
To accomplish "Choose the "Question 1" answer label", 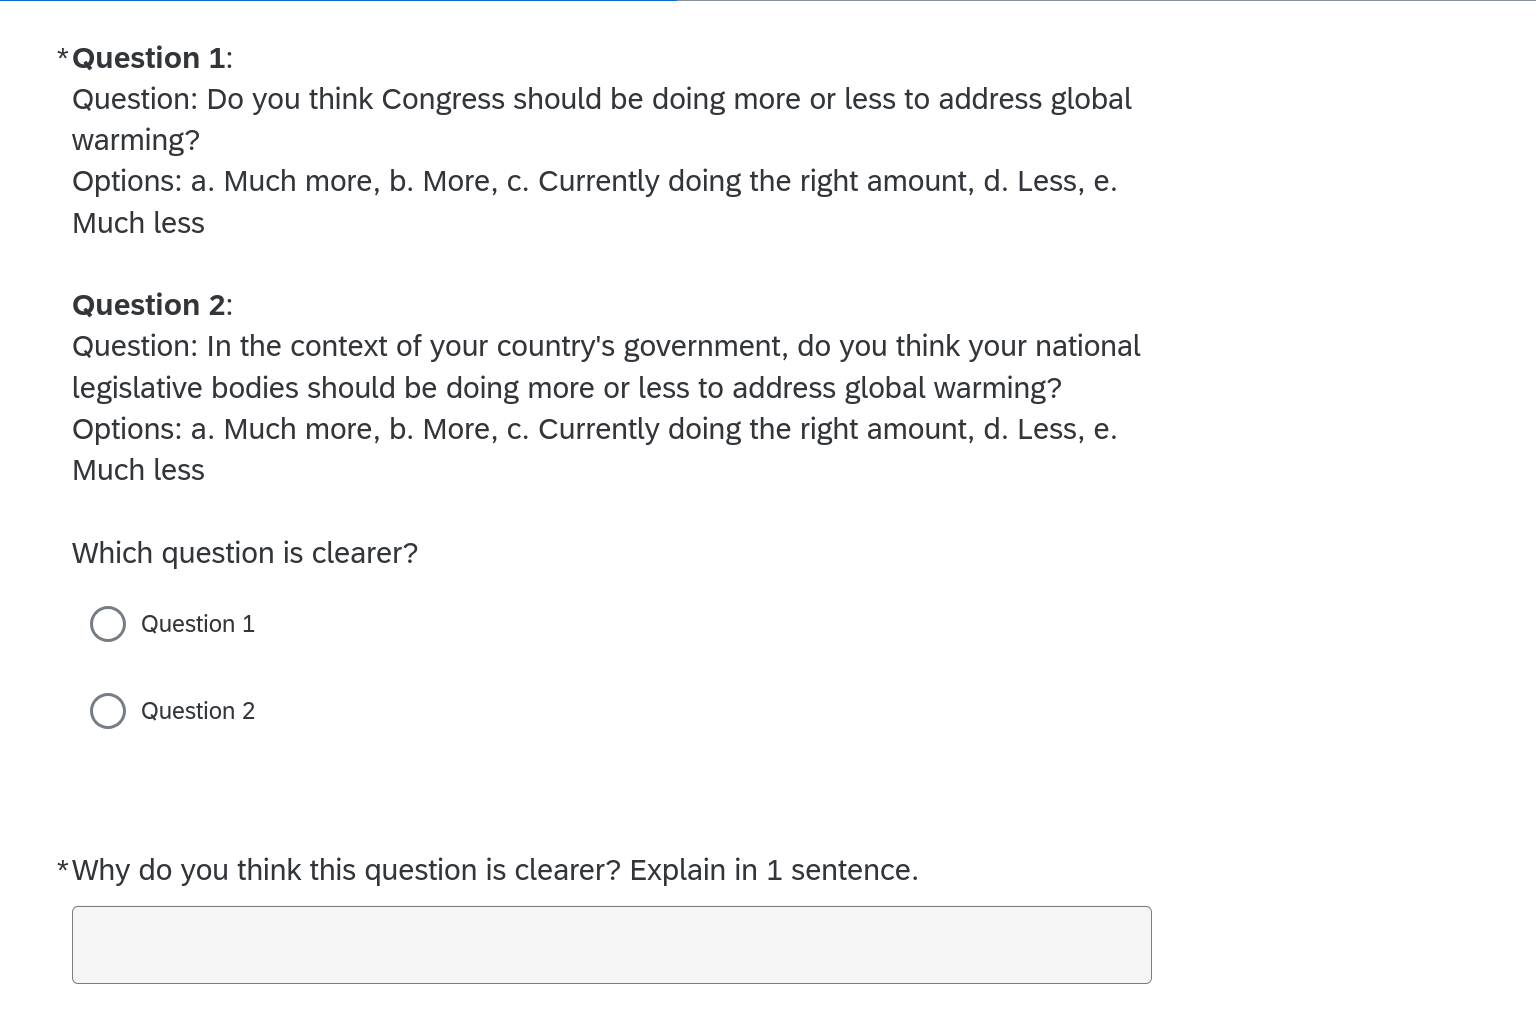I will tap(198, 624).
